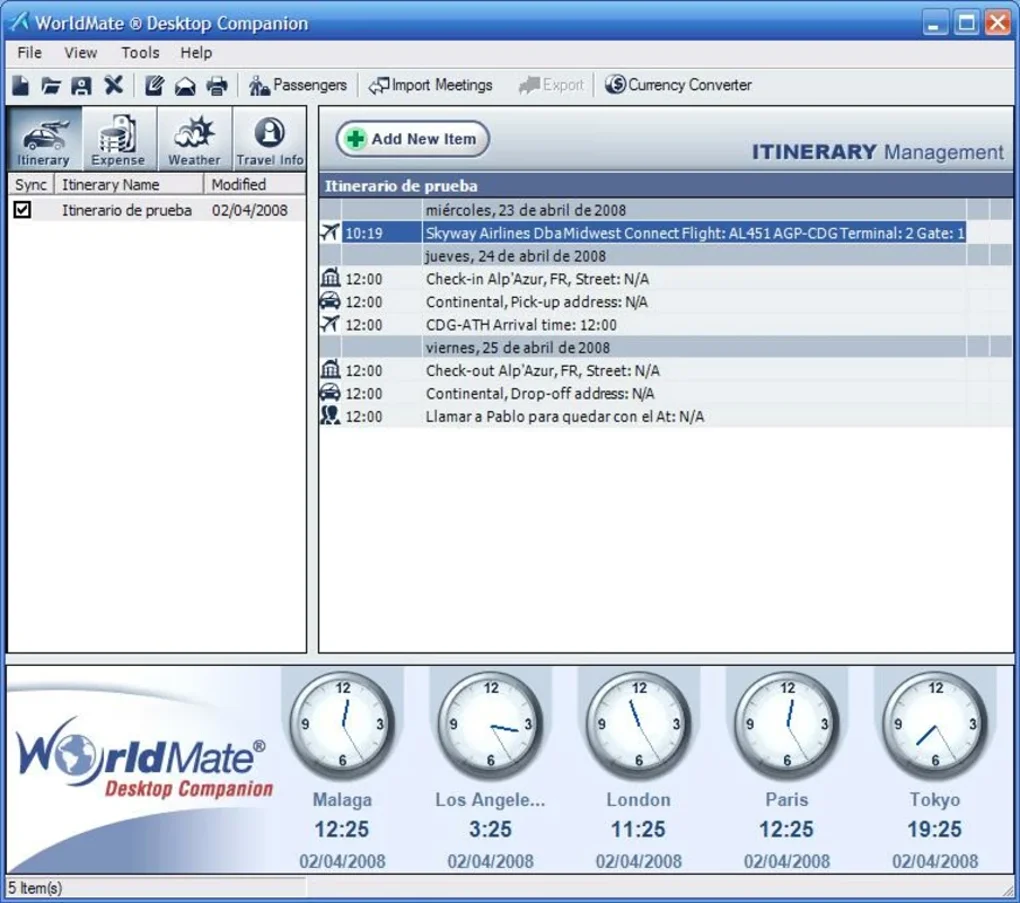Sort by the Itinerary Name column header
Viewport: 1020px width, 903px height.
click(129, 185)
